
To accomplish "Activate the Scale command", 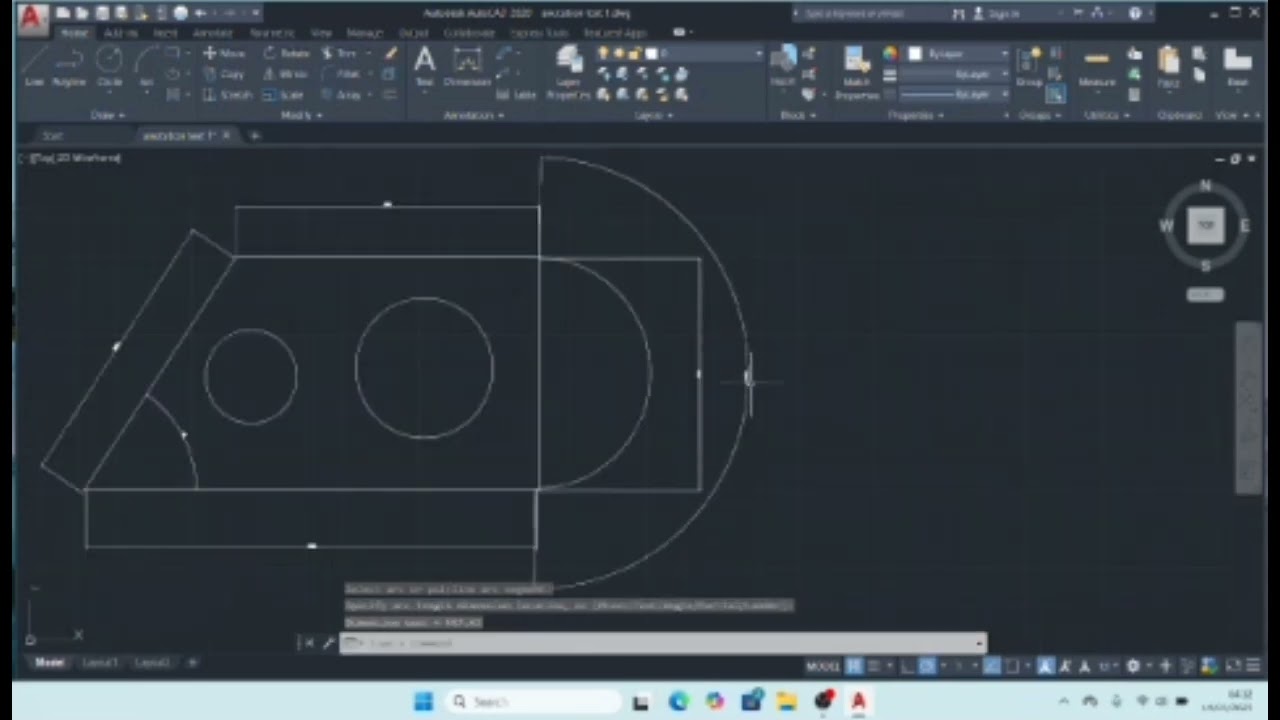I will (x=284, y=95).
